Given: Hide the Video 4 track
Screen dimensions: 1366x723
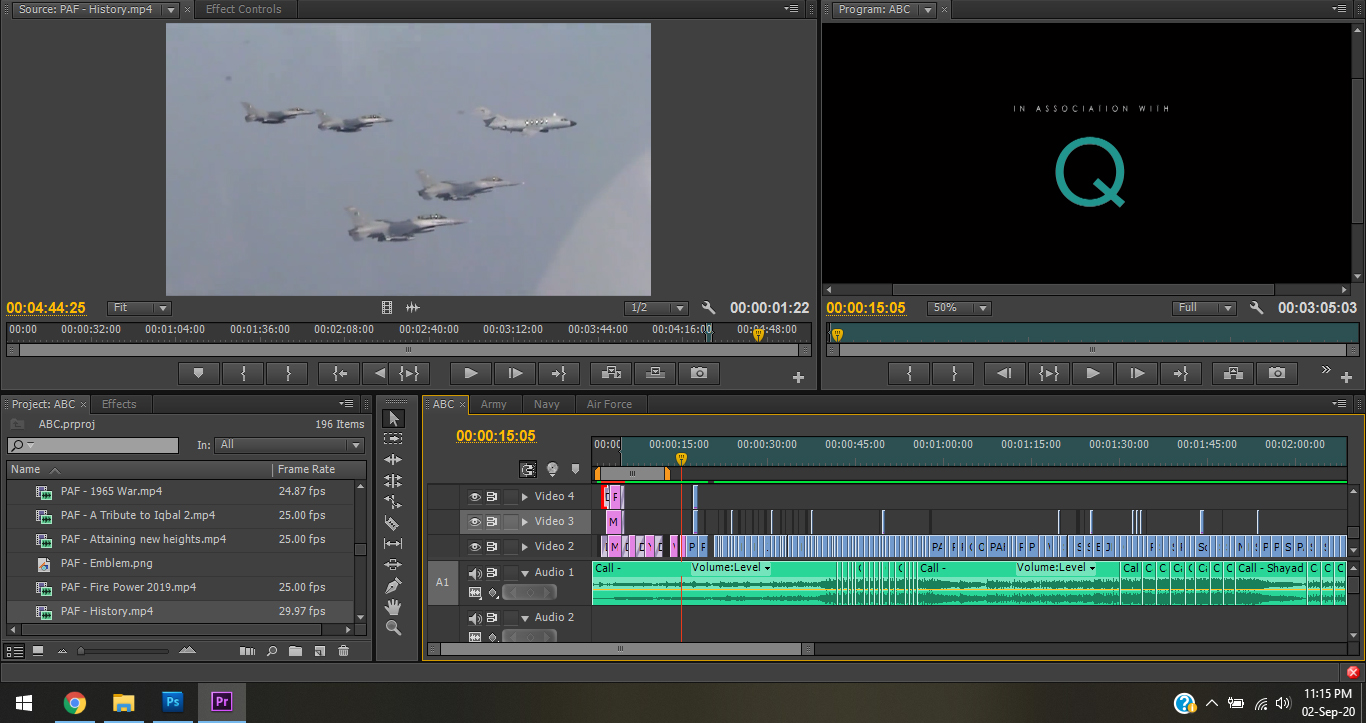Looking at the screenshot, I should [475, 496].
